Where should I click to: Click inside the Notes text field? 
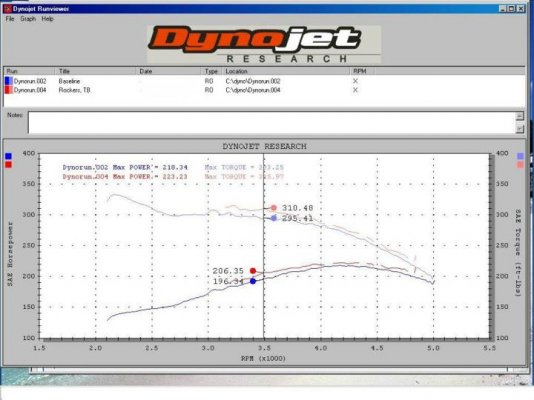272,122
